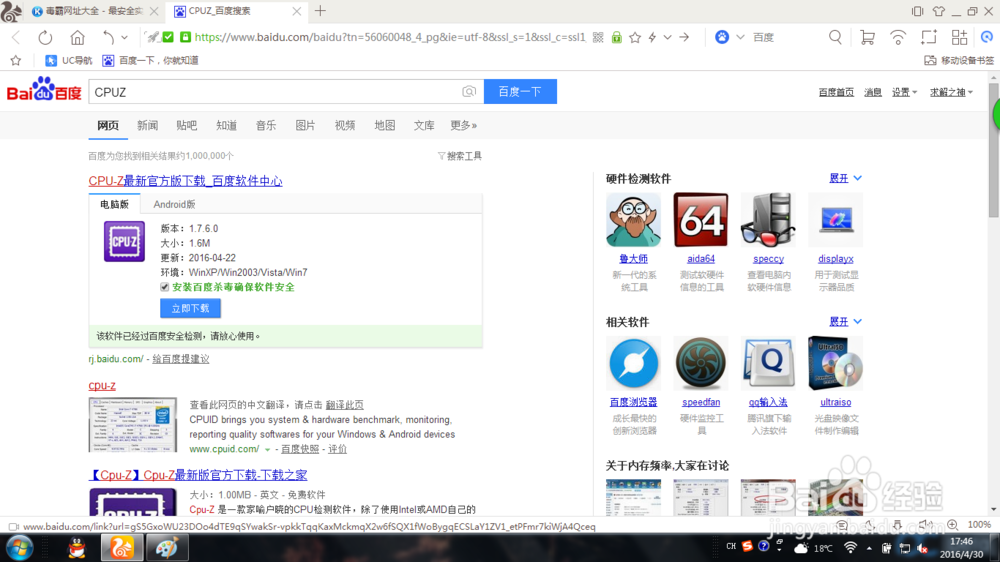Click the ultraiso software icon
1000x562 pixels.
pos(835,364)
